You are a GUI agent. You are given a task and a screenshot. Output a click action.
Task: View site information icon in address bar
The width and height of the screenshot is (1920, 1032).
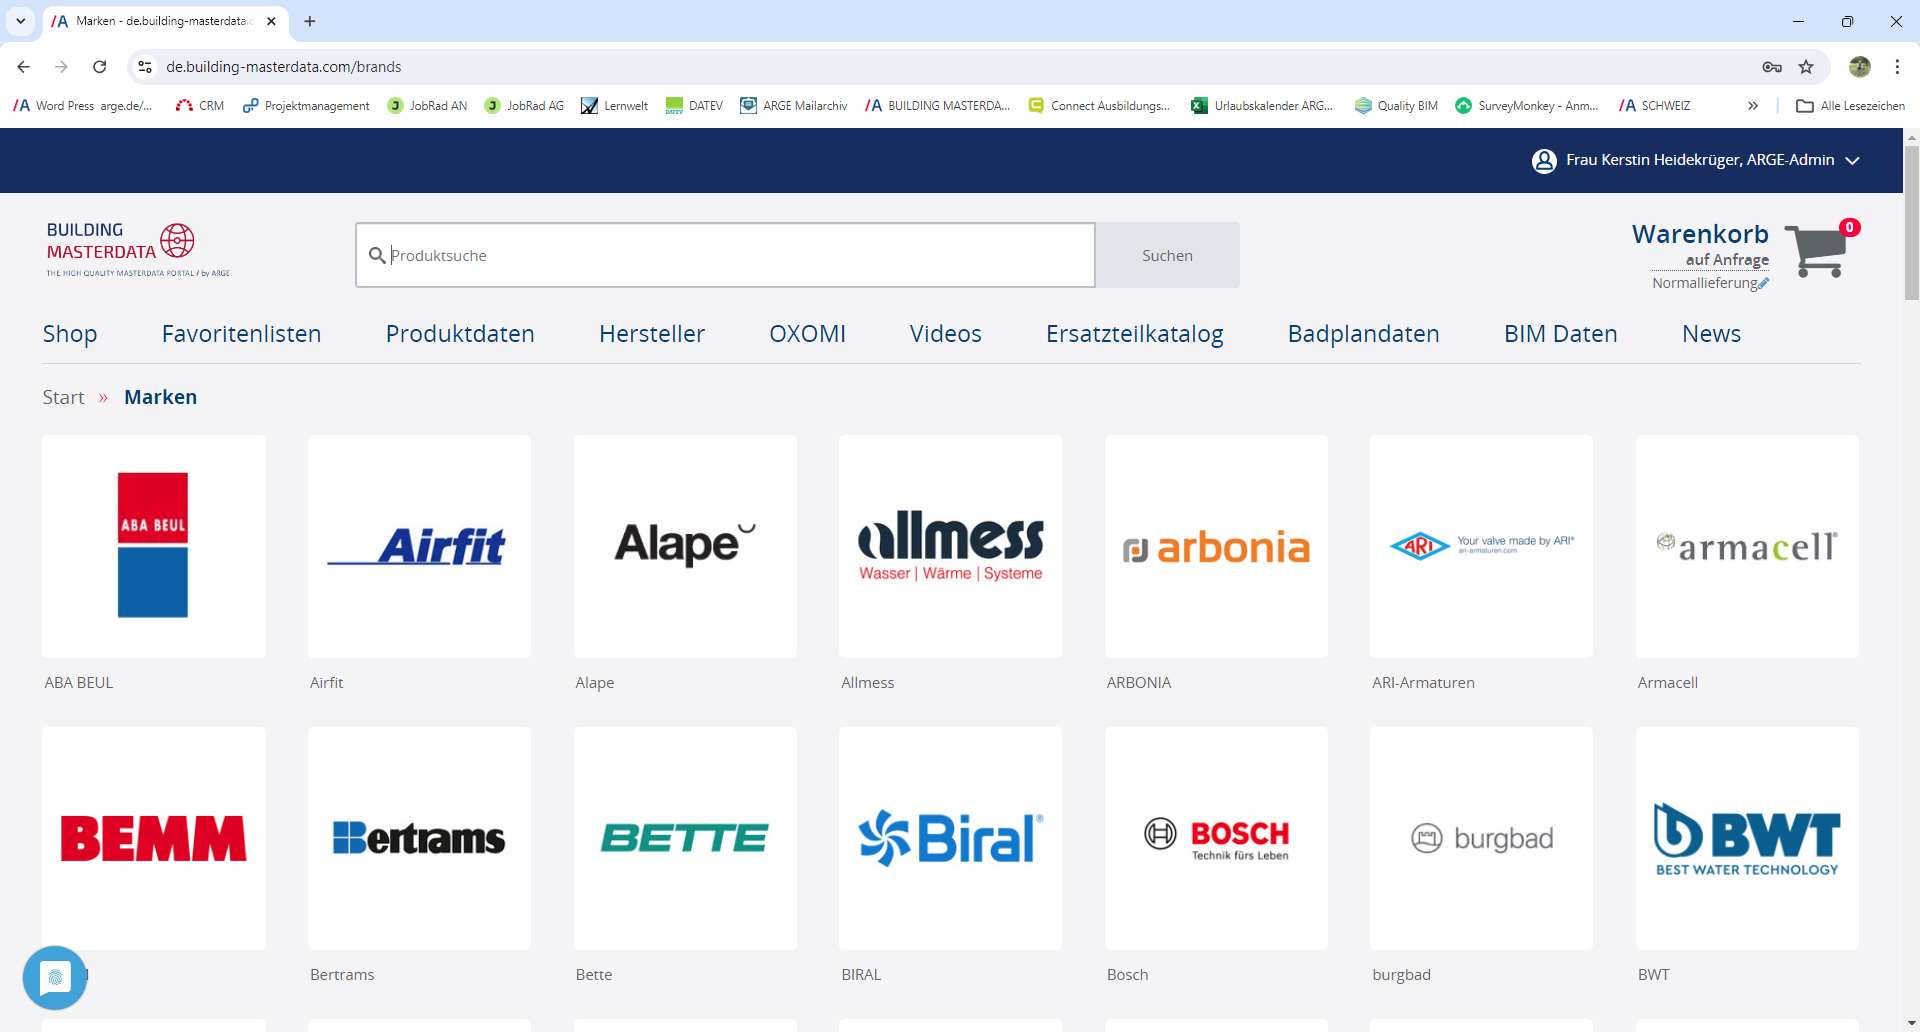(x=145, y=67)
